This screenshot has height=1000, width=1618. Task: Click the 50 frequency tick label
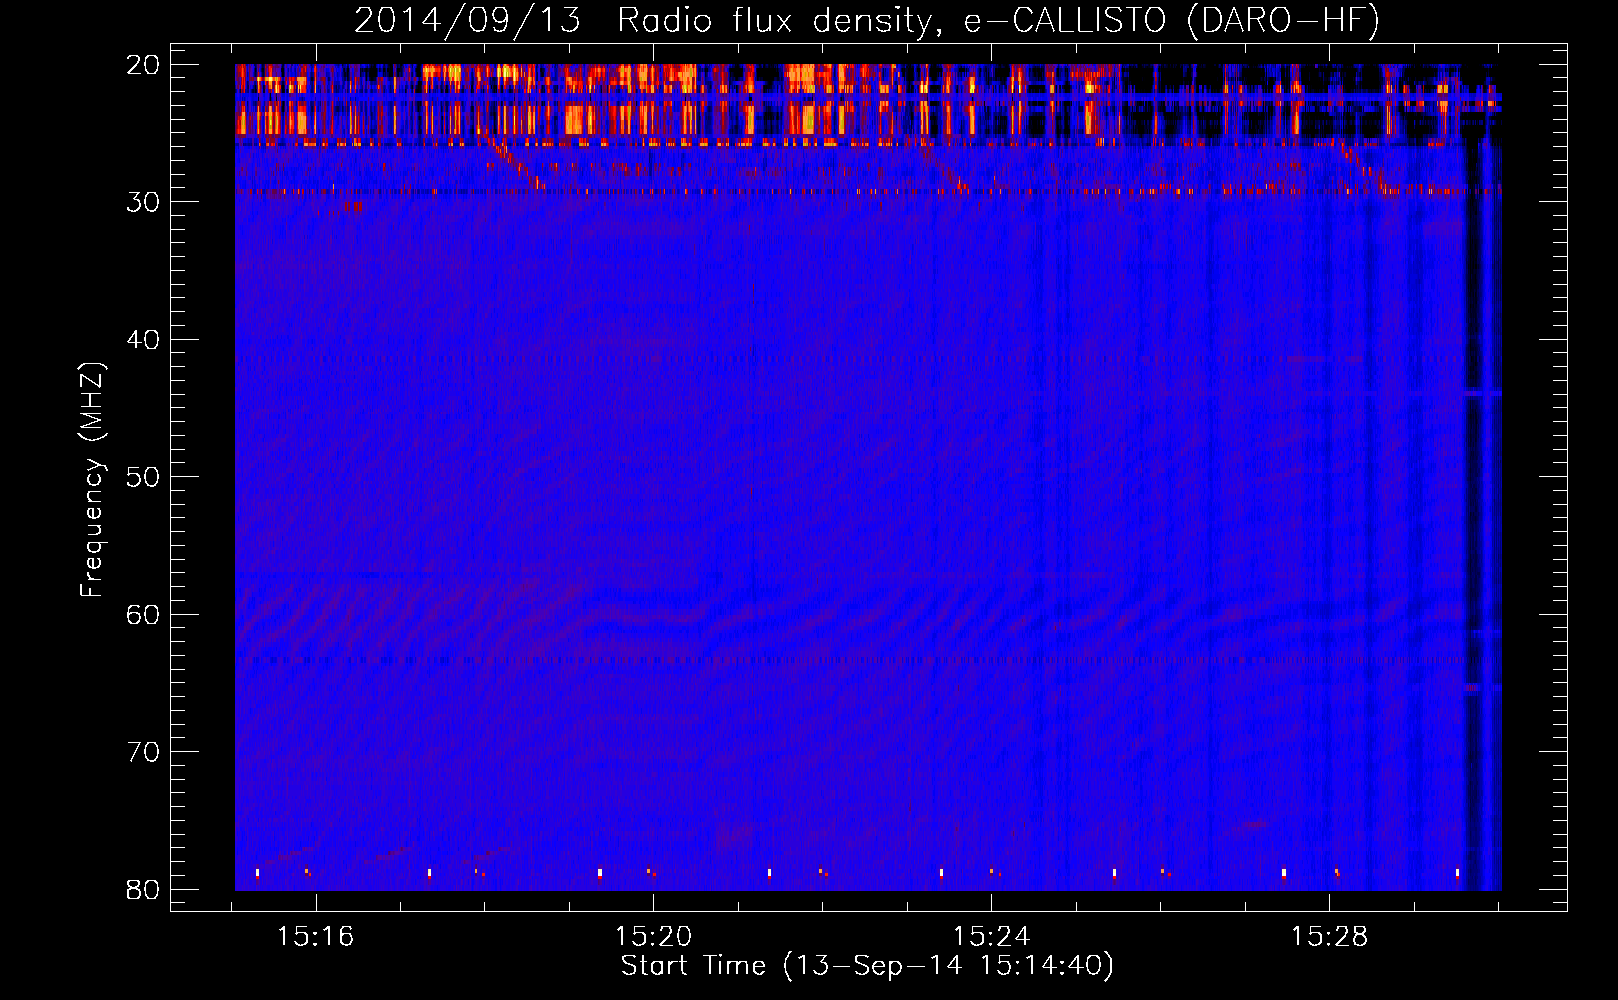(144, 477)
